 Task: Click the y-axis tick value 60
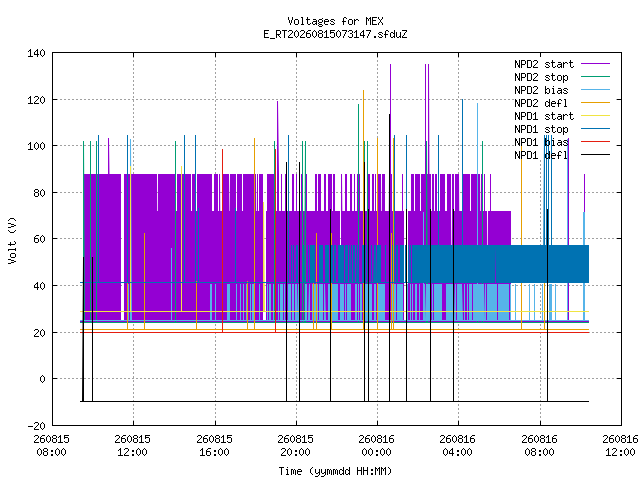tap(39, 239)
